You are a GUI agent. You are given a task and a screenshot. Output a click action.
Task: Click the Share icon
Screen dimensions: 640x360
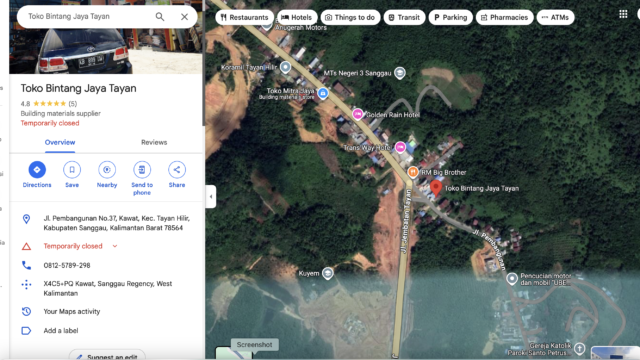coord(177,169)
